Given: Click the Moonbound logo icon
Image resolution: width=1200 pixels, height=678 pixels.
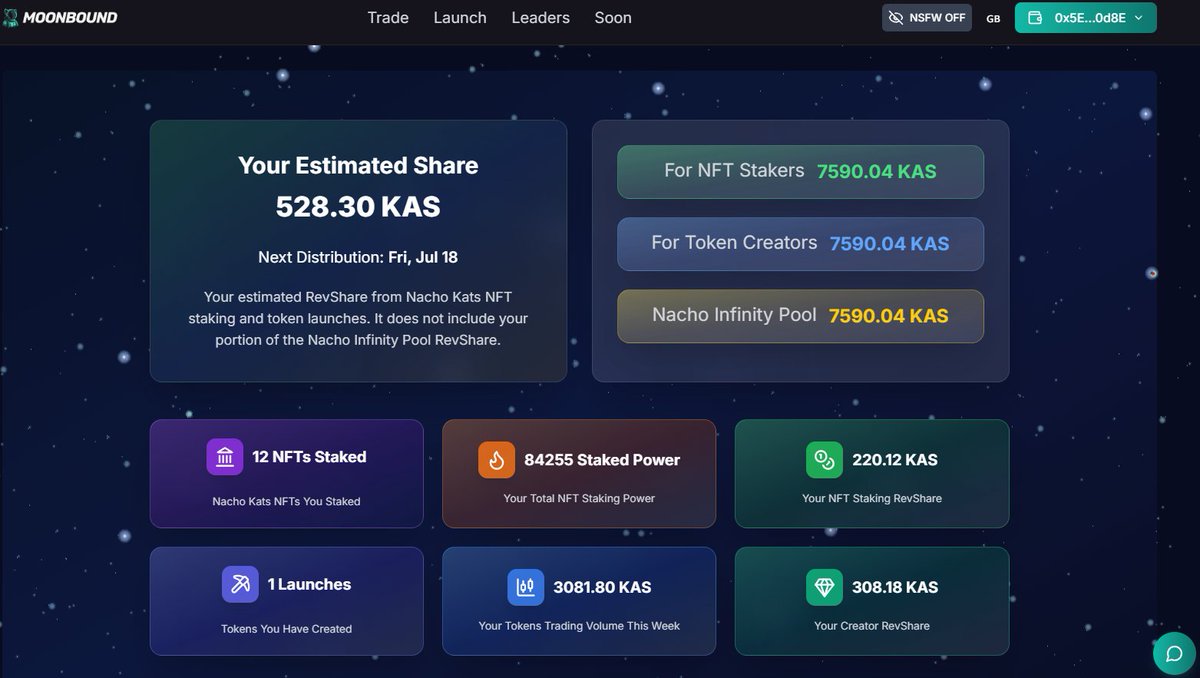Looking at the screenshot, I should [x=10, y=17].
